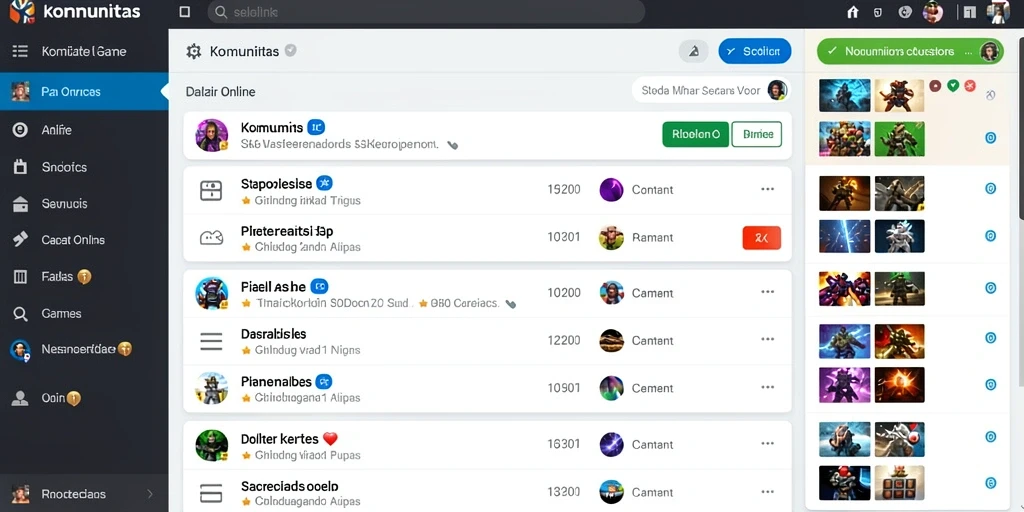The width and height of the screenshot is (1024, 512).
Task: Open the Stoda Mihar Secars Voor pill
Action: [x=711, y=90]
